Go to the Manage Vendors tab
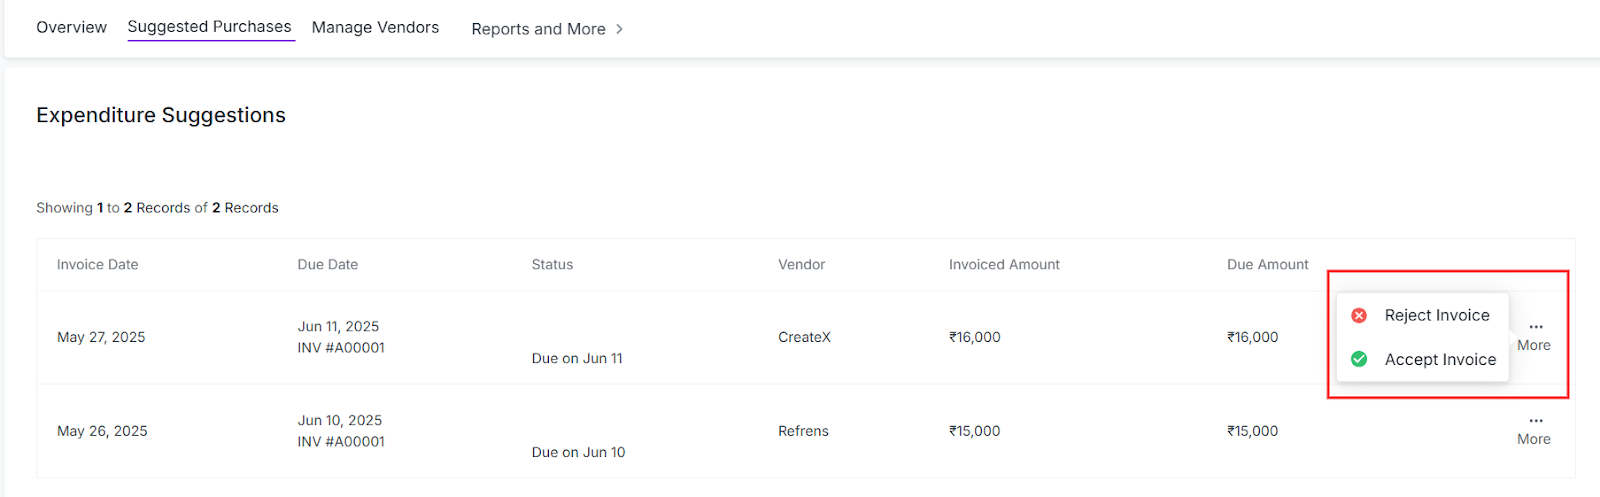 coord(375,27)
